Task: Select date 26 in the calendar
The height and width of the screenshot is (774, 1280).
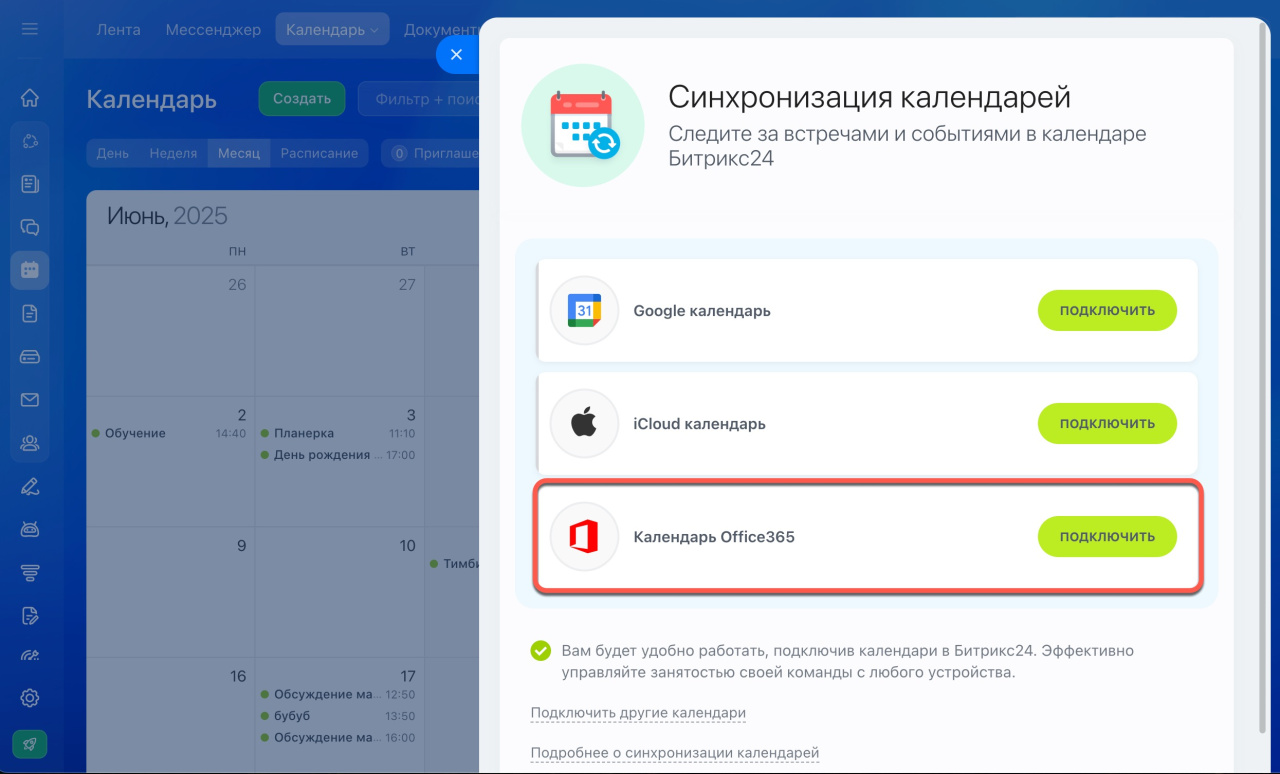Action: (x=237, y=284)
